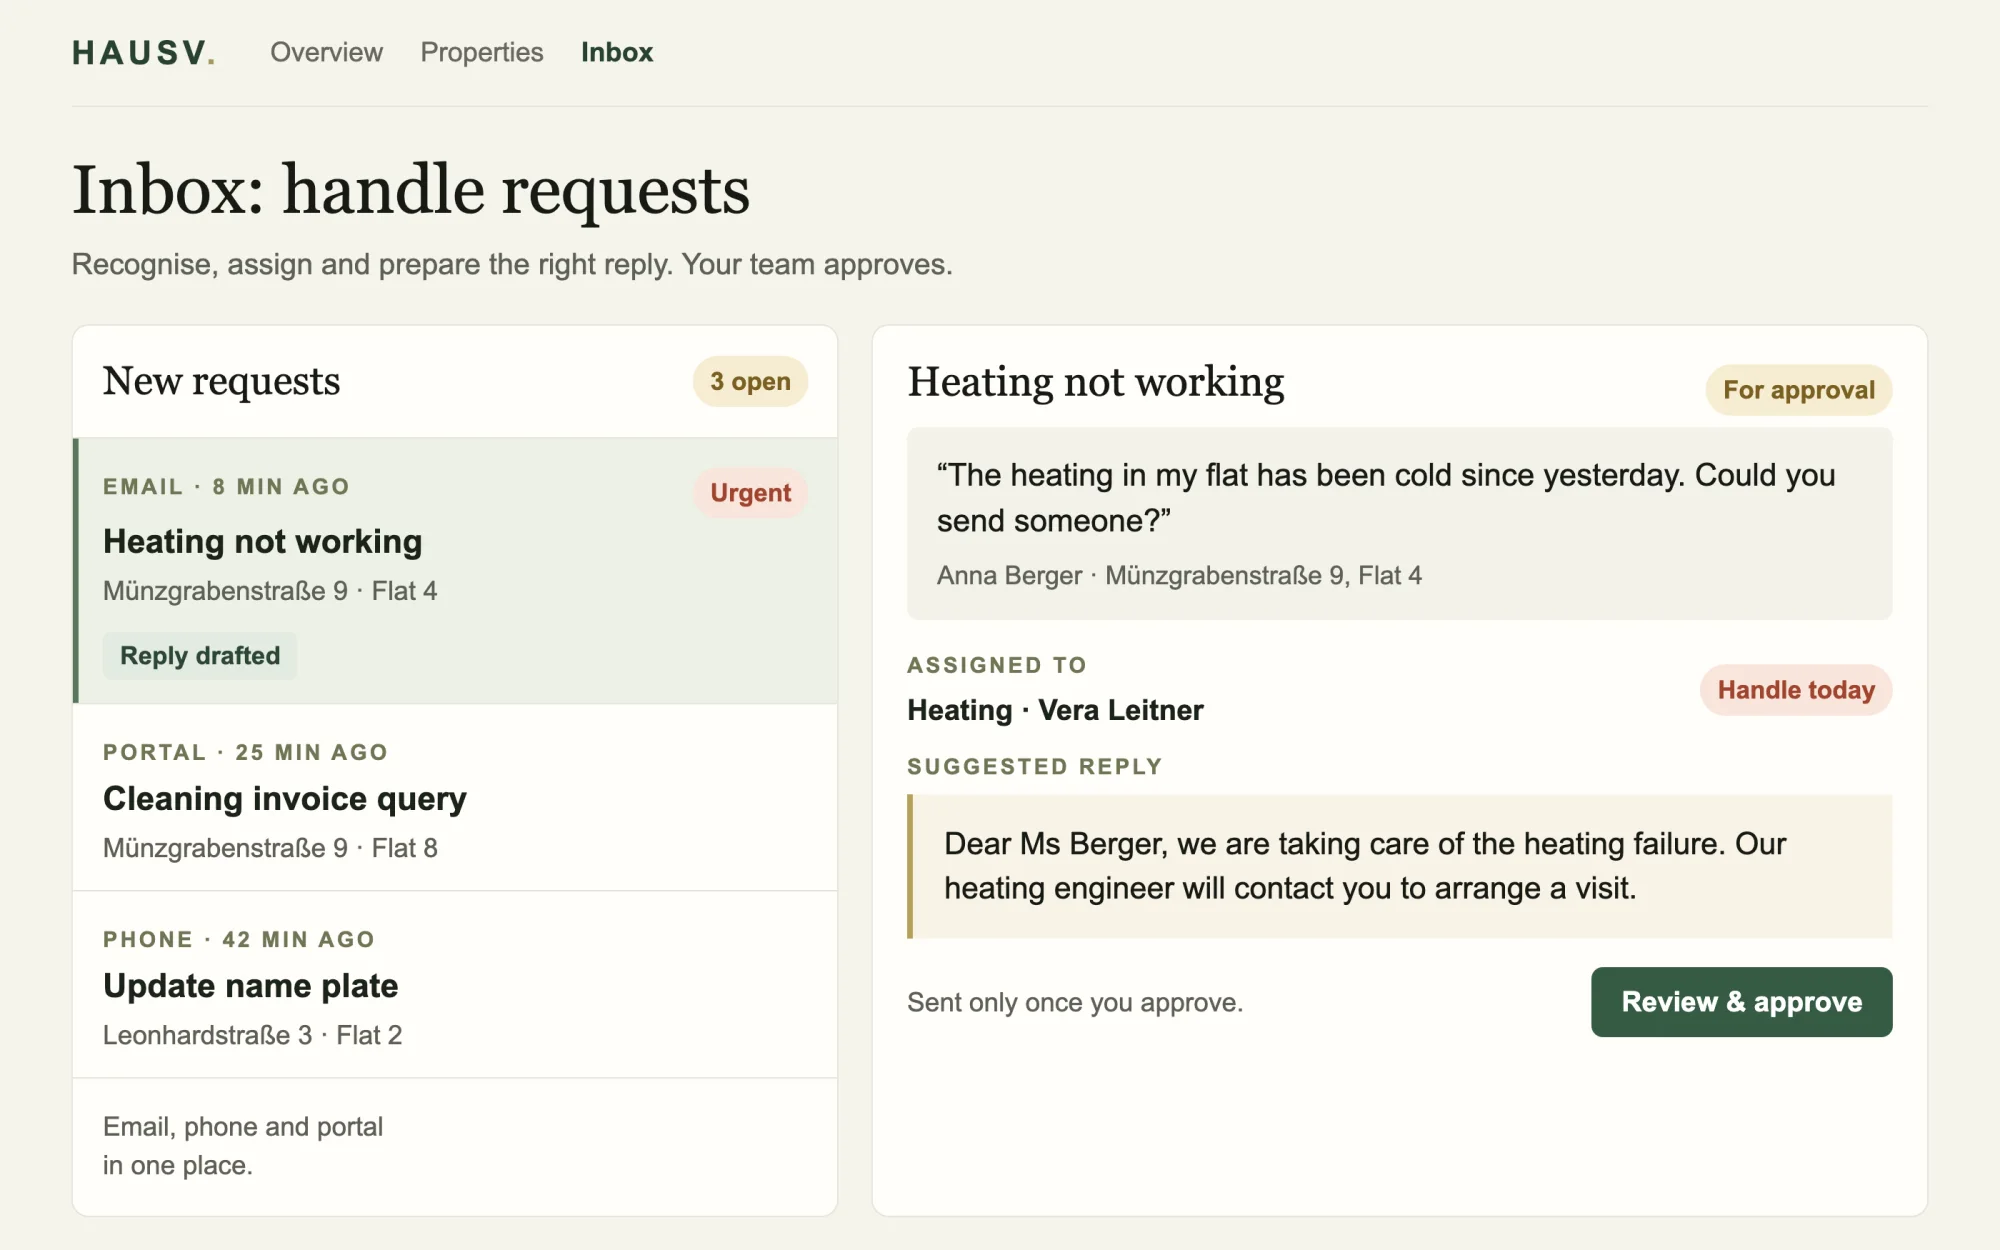The height and width of the screenshot is (1250, 2000).
Task: Click the Reply drafted label
Action: tap(200, 656)
